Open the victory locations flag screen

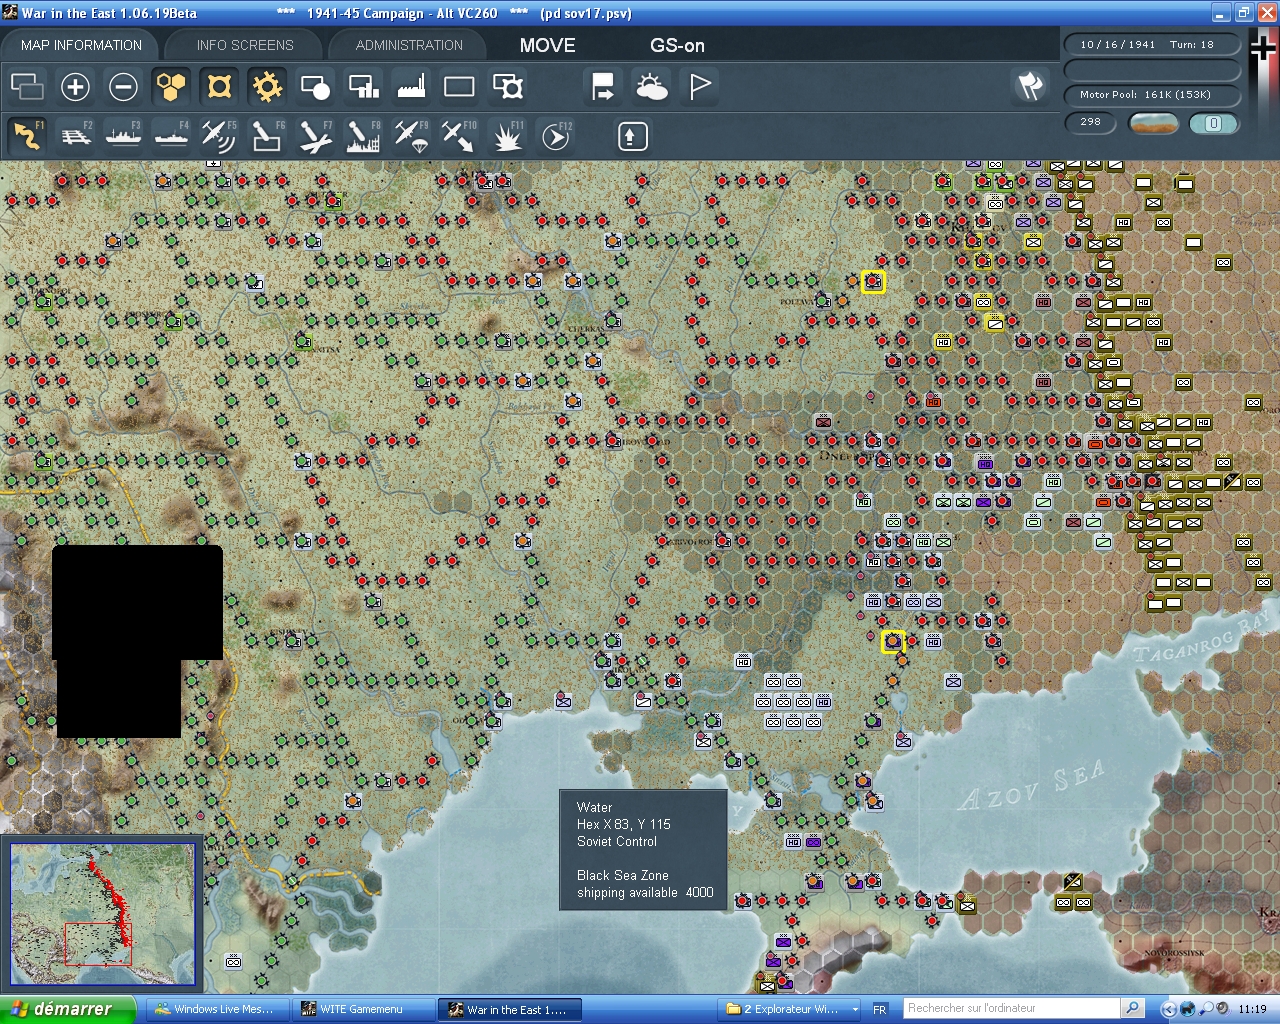(699, 87)
